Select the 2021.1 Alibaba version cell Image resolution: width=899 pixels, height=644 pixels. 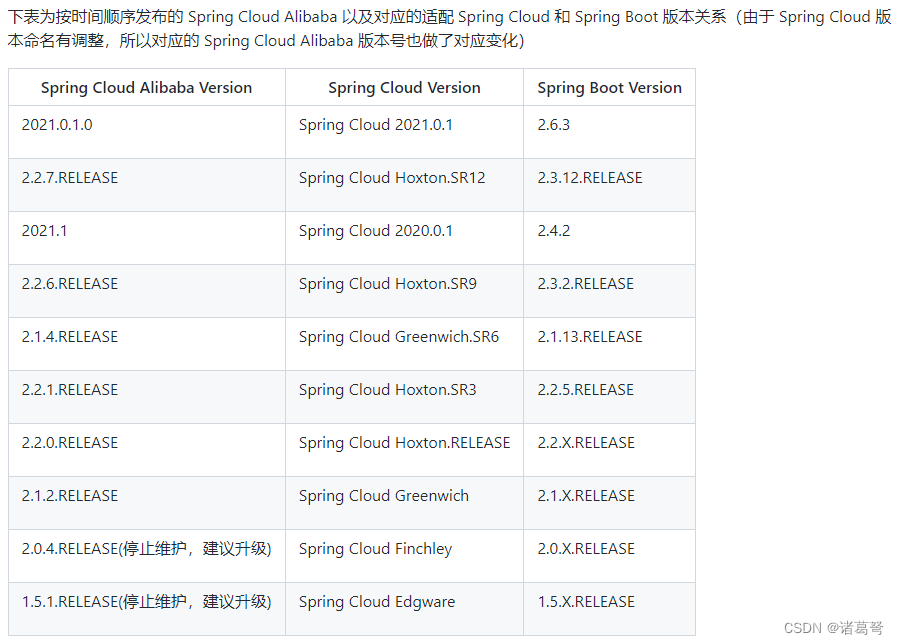(x=146, y=238)
